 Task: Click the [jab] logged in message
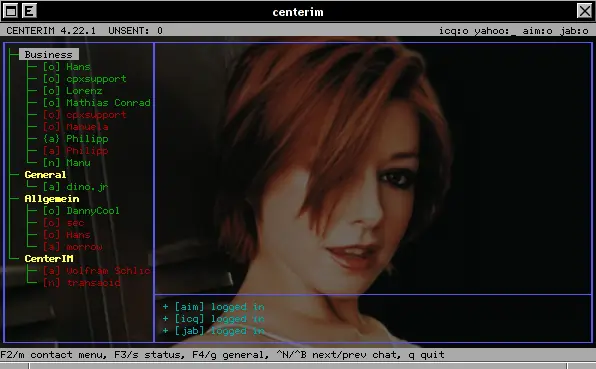click(x=213, y=331)
